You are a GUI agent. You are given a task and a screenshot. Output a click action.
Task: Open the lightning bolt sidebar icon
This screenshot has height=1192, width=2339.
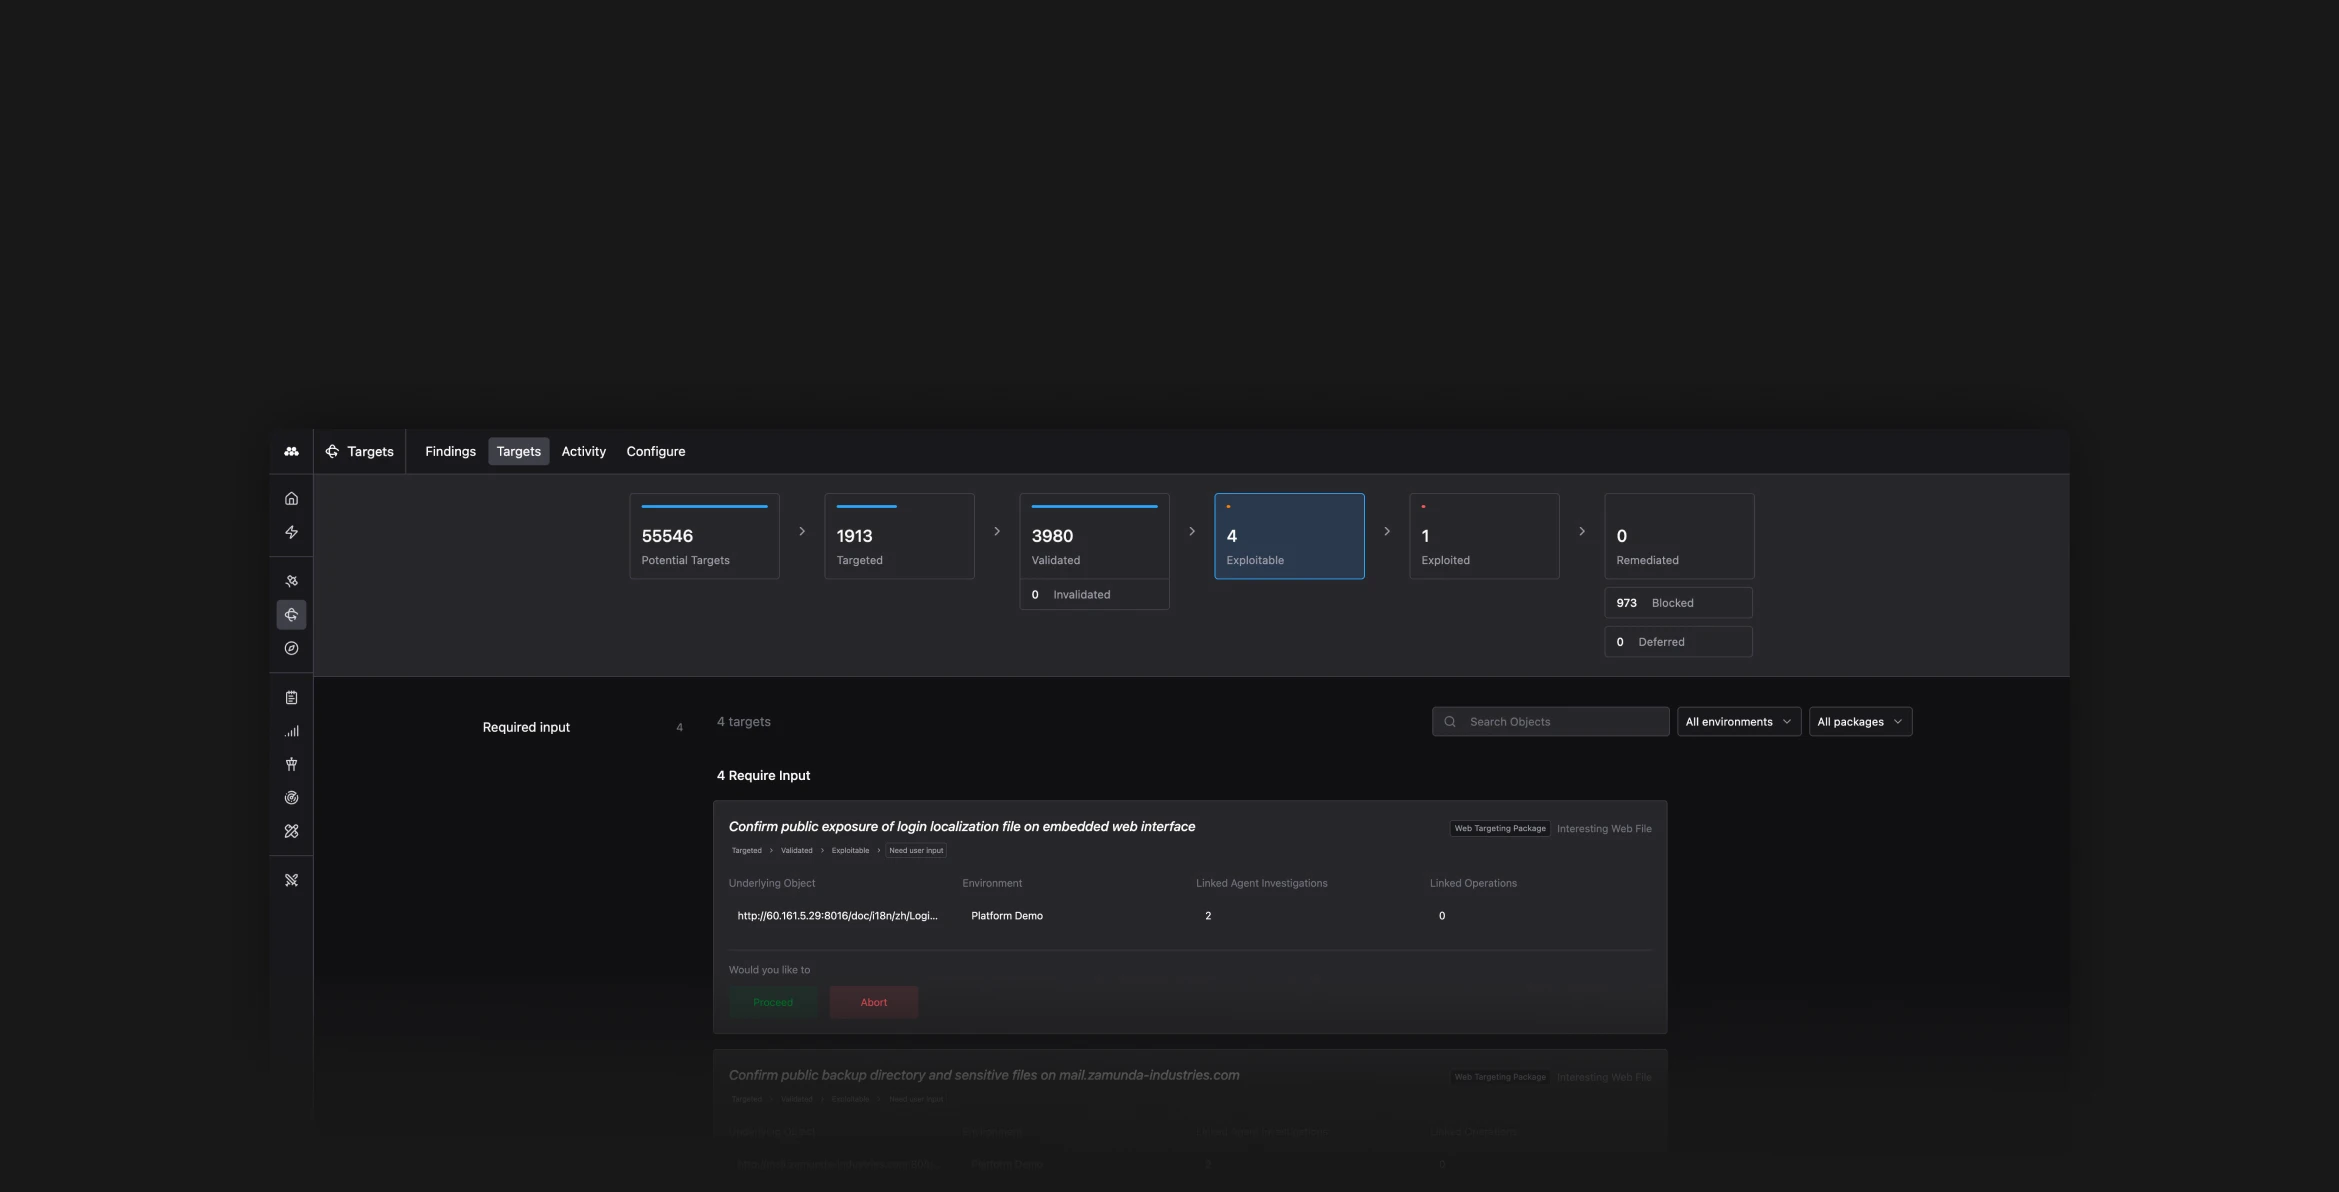click(291, 532)
